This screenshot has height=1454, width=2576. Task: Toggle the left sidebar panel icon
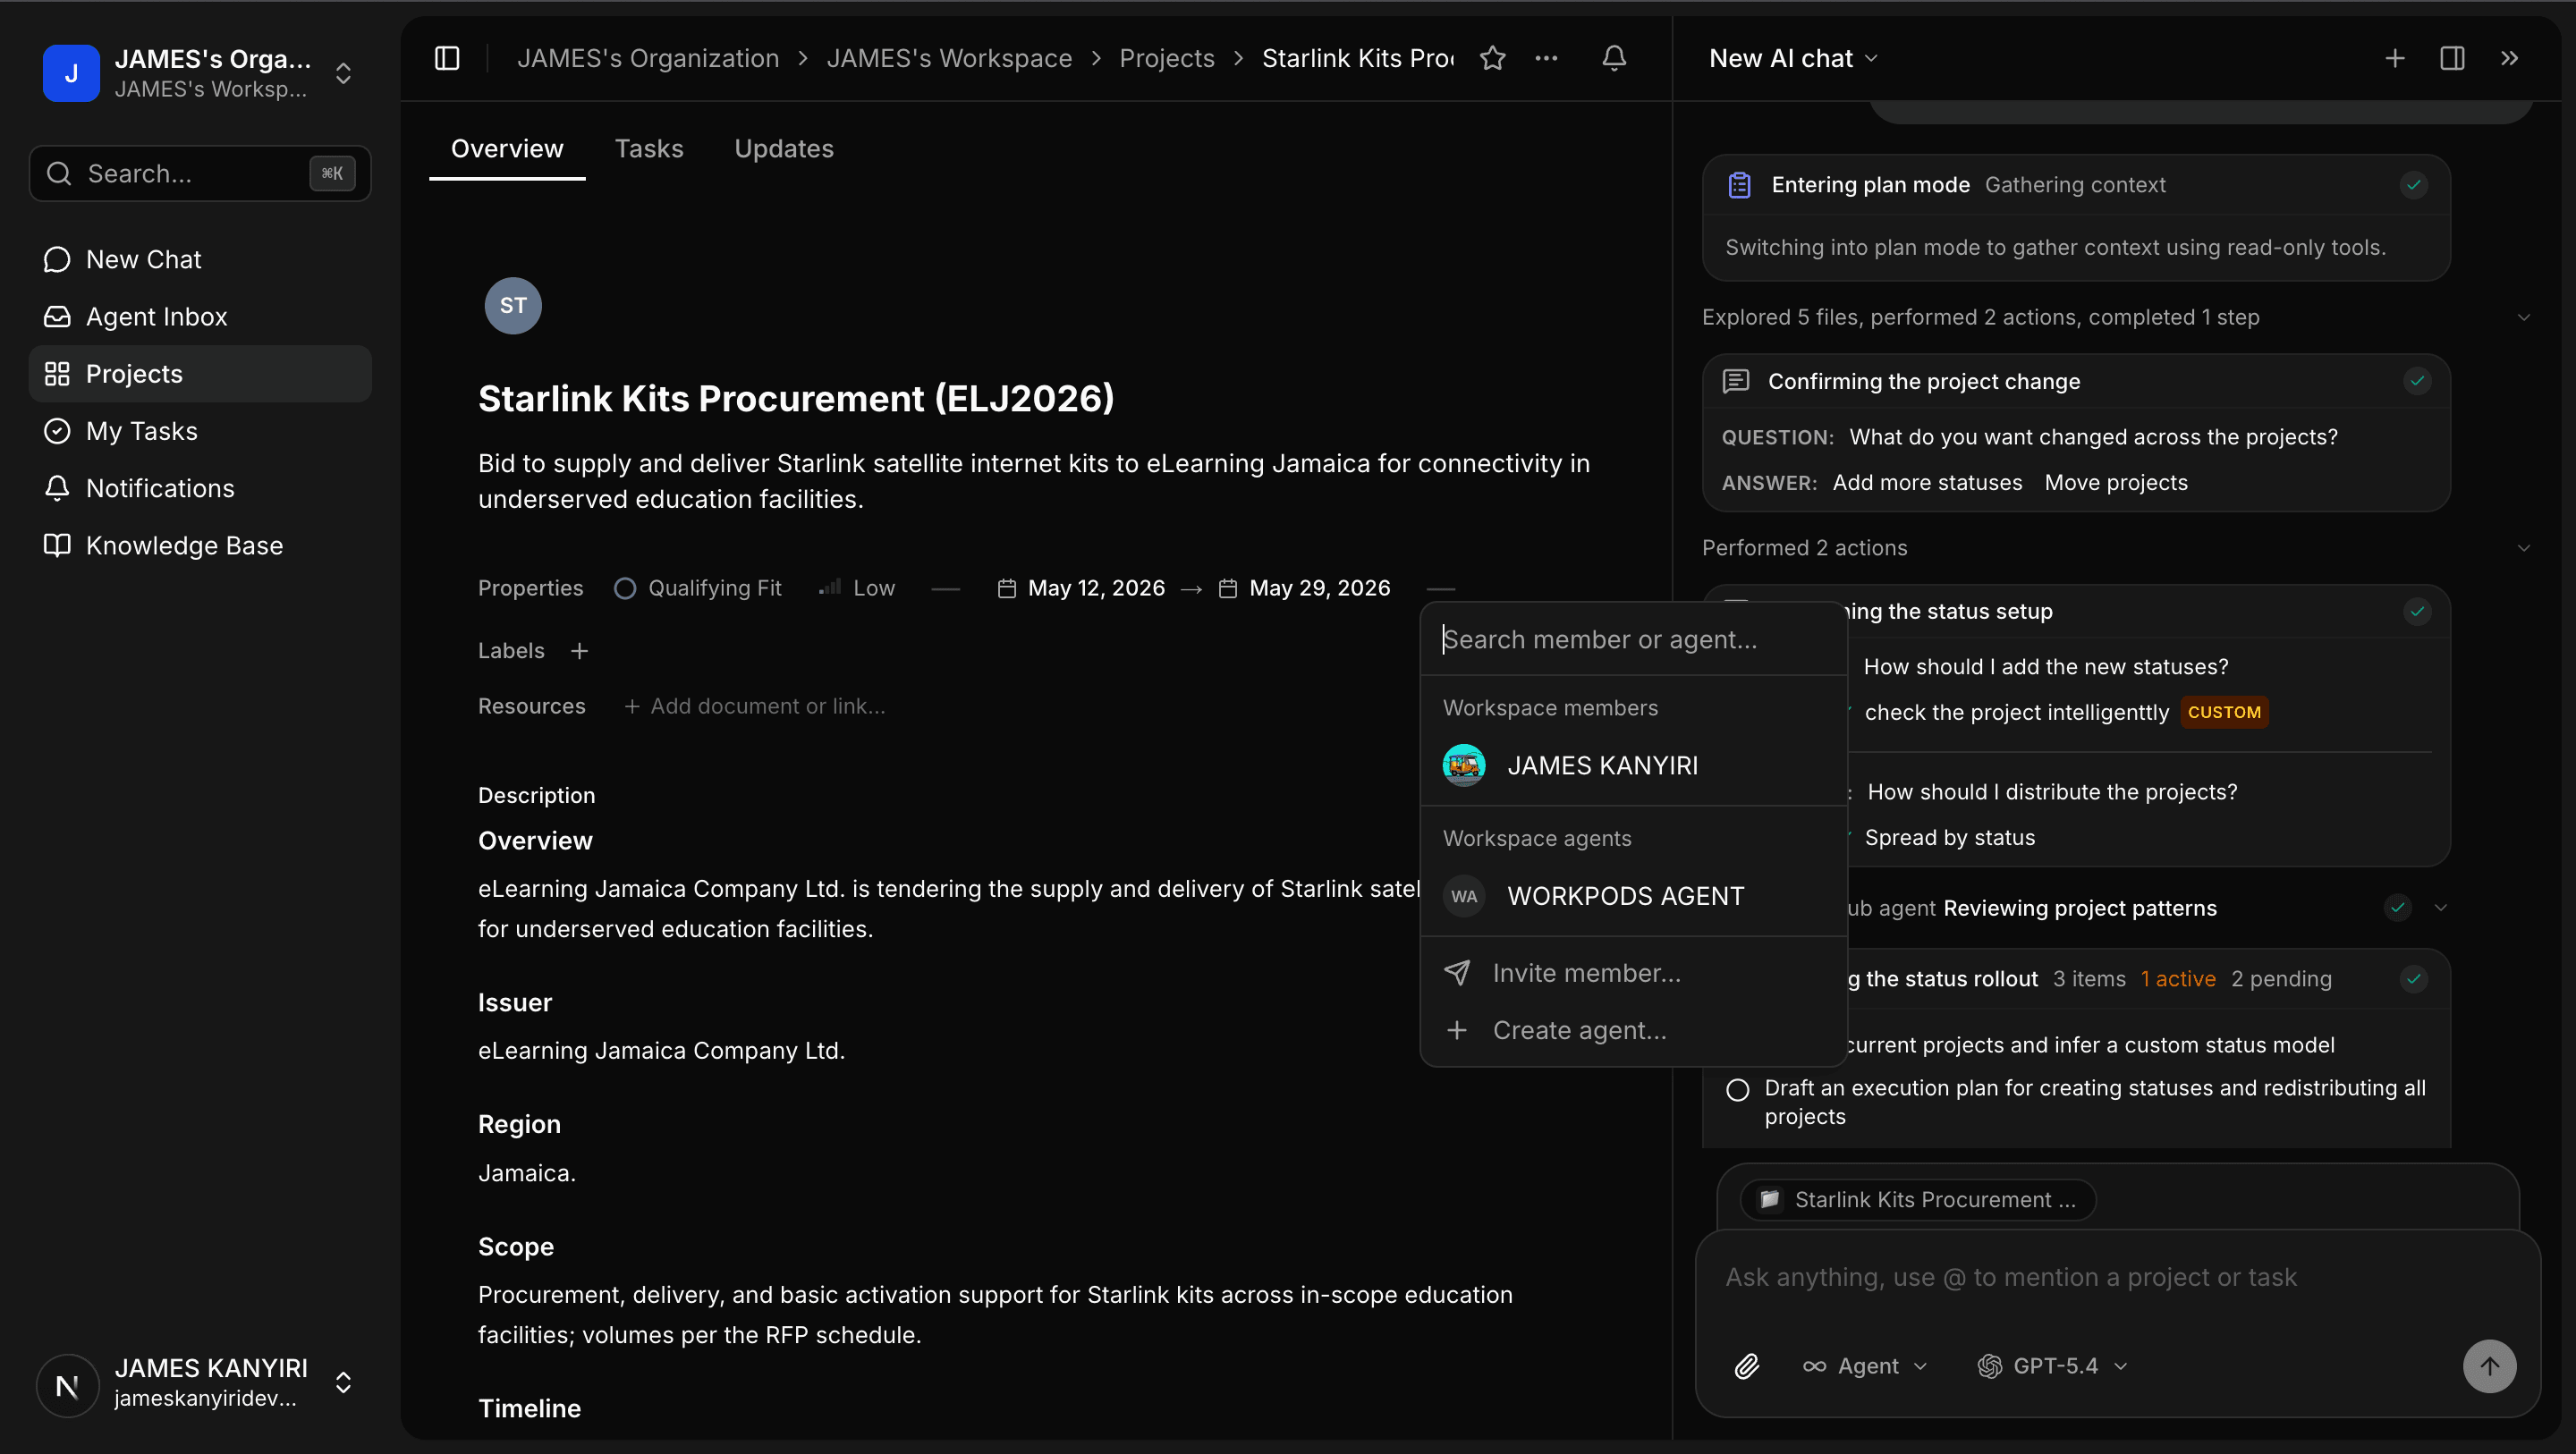(x=447, y=58)
